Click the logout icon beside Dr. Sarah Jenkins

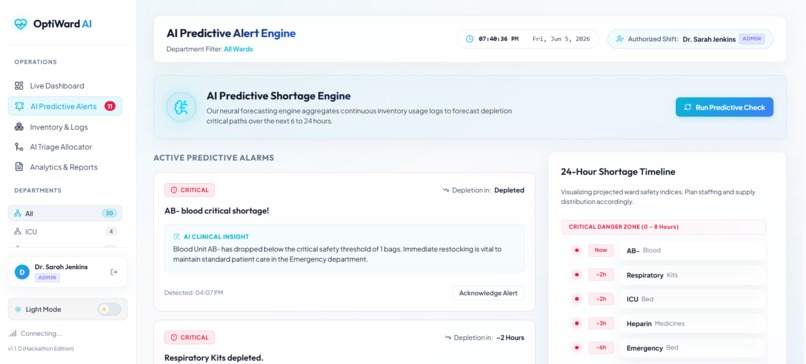(114, 272)
